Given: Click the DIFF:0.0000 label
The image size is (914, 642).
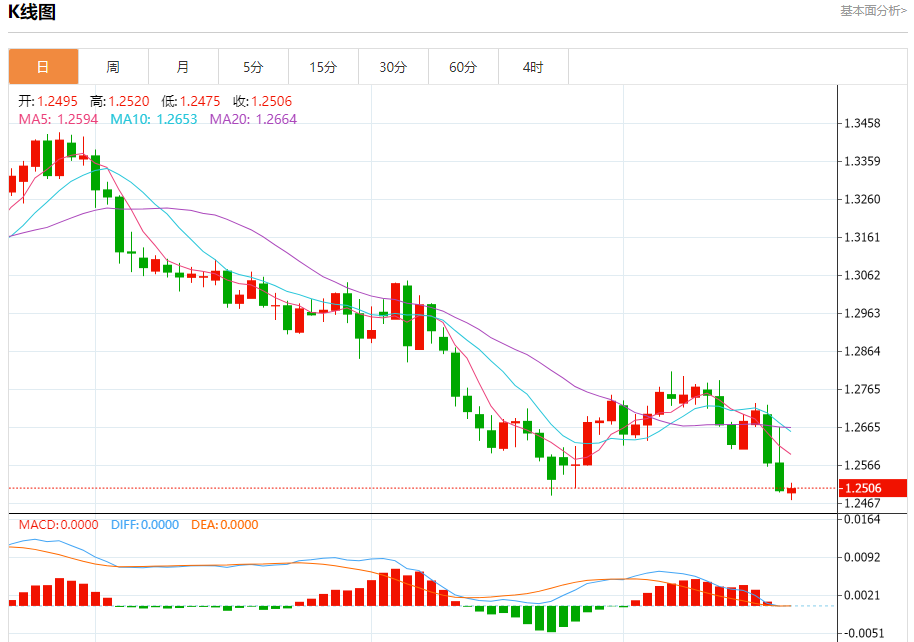Looking at the screenshot, I should (x=145, y=525).
